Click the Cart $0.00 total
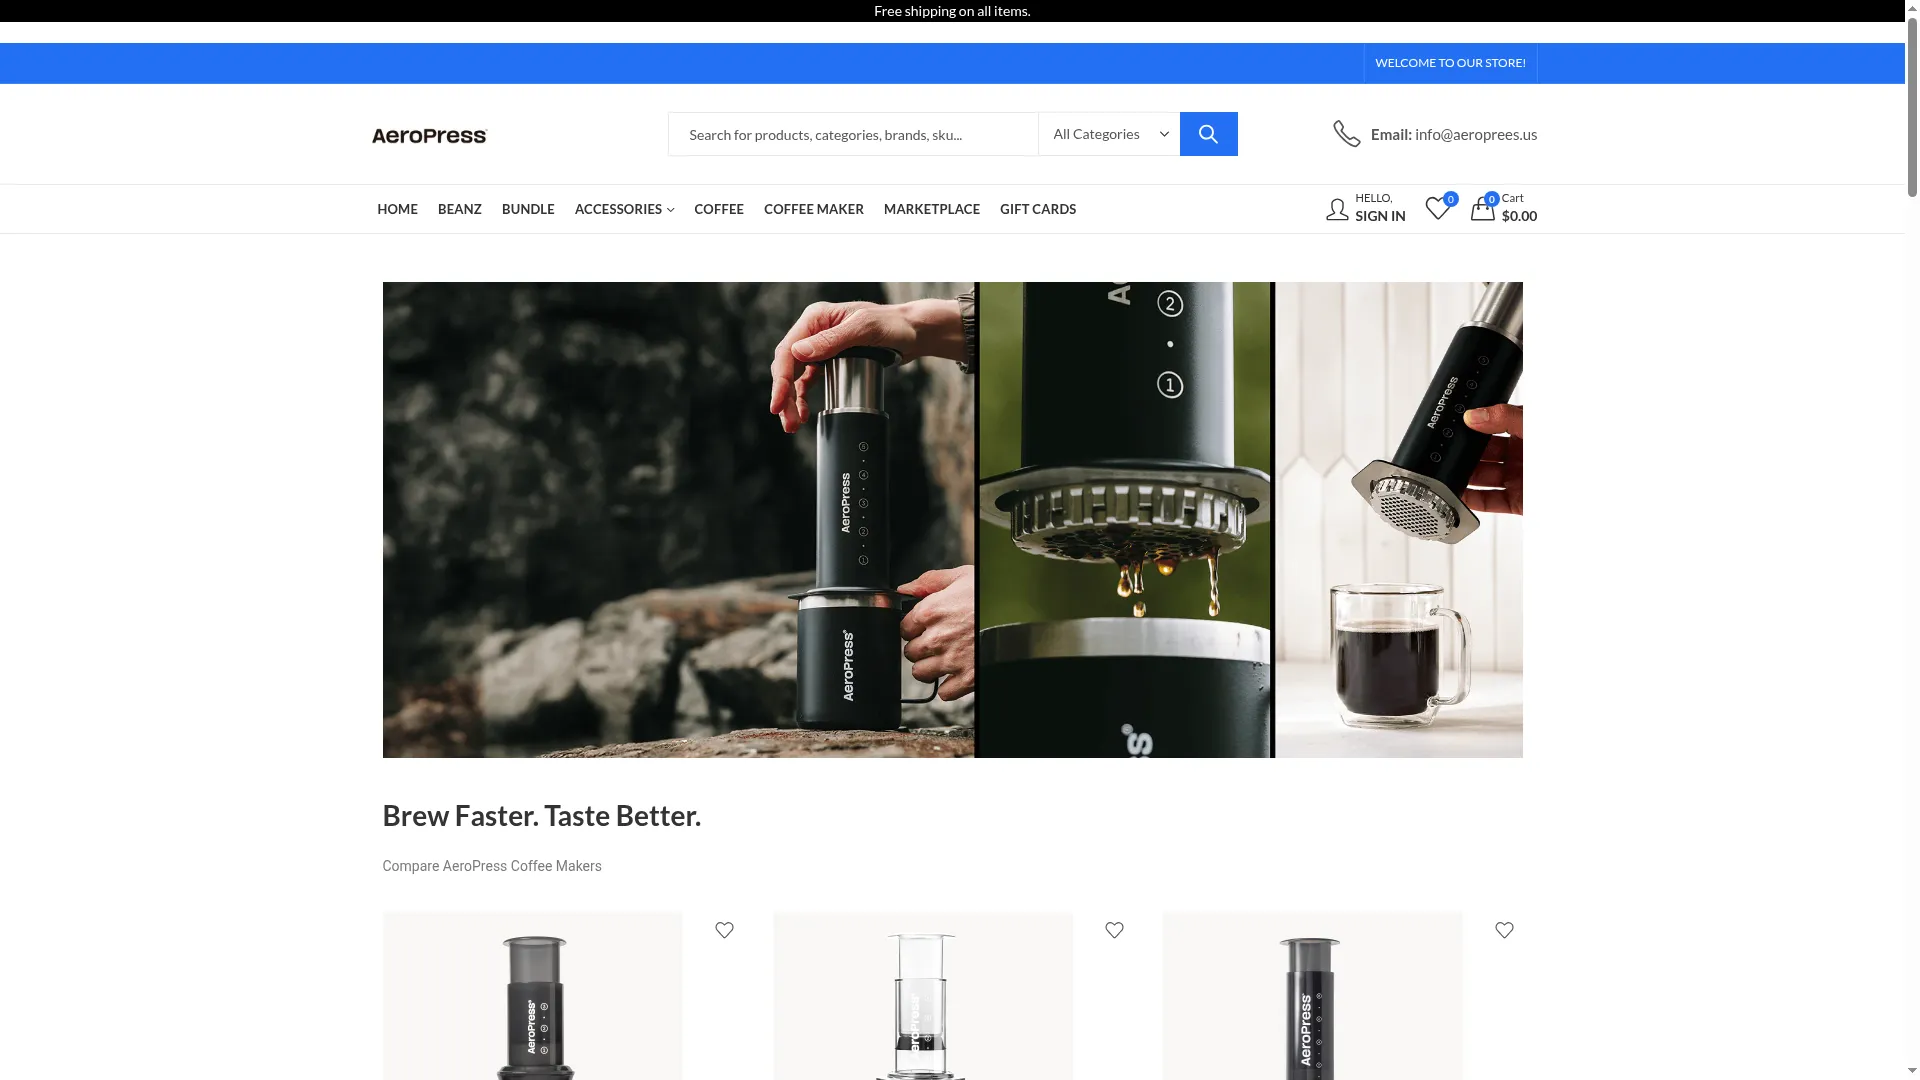 1519,216
